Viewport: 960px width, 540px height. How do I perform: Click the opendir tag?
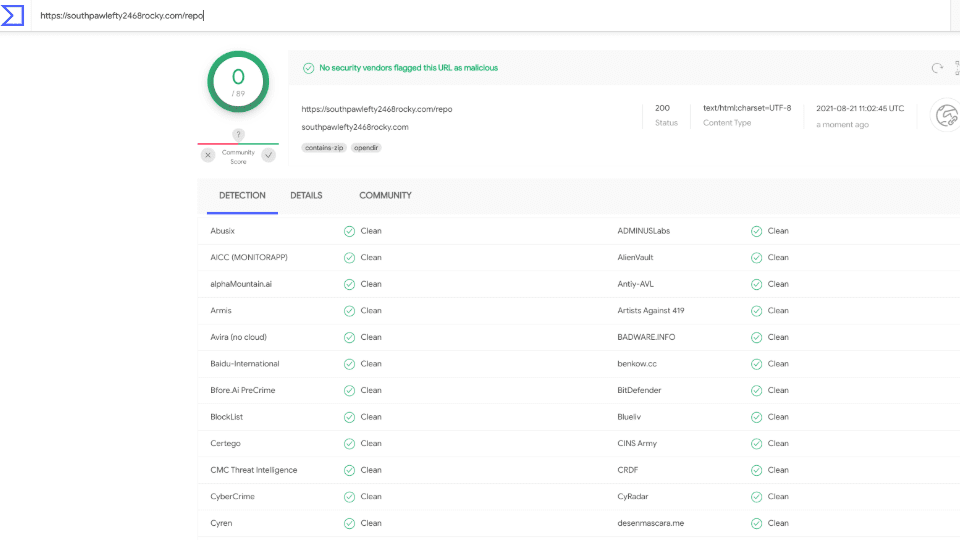point(367,147)
